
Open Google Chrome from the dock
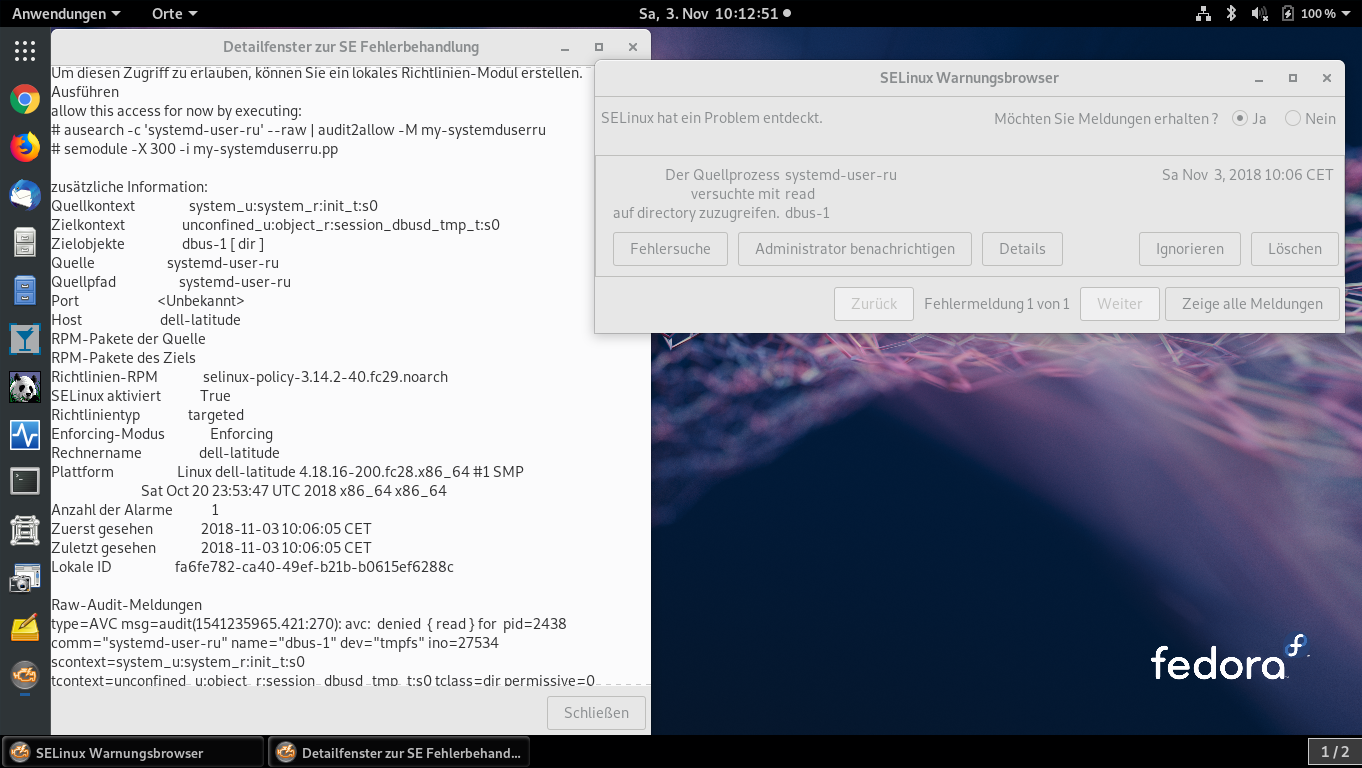point(25,99)
